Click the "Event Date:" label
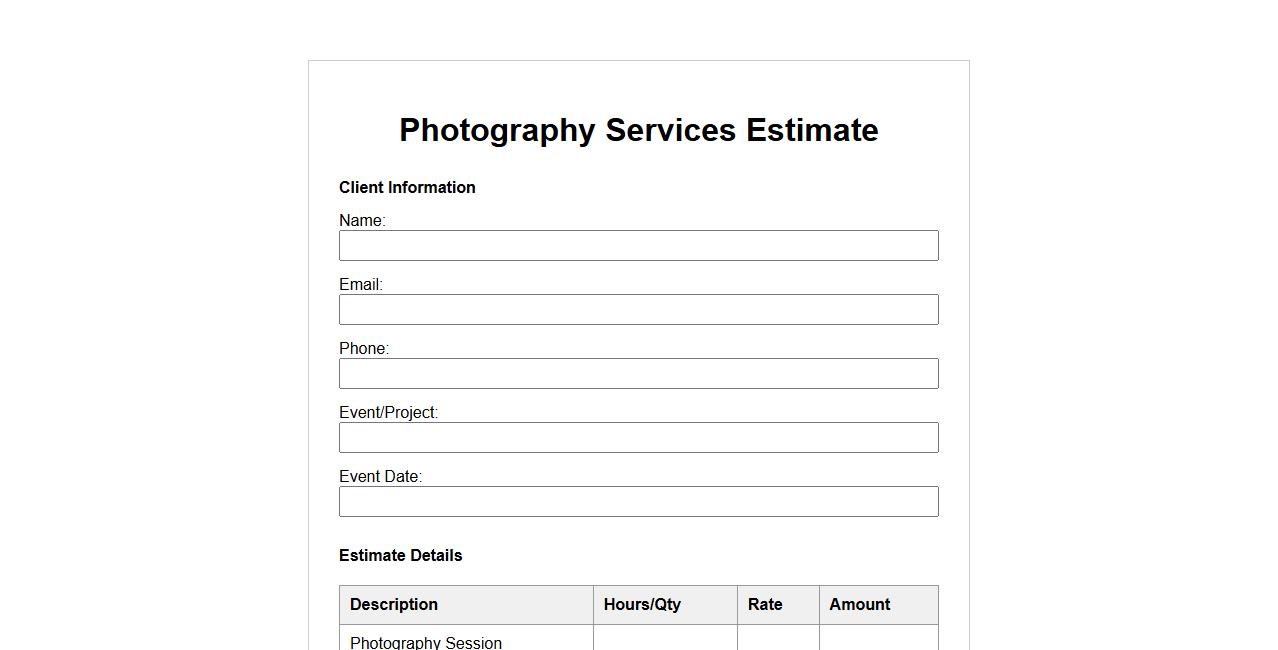This screenshot has width=1278, height=650. 380,477
